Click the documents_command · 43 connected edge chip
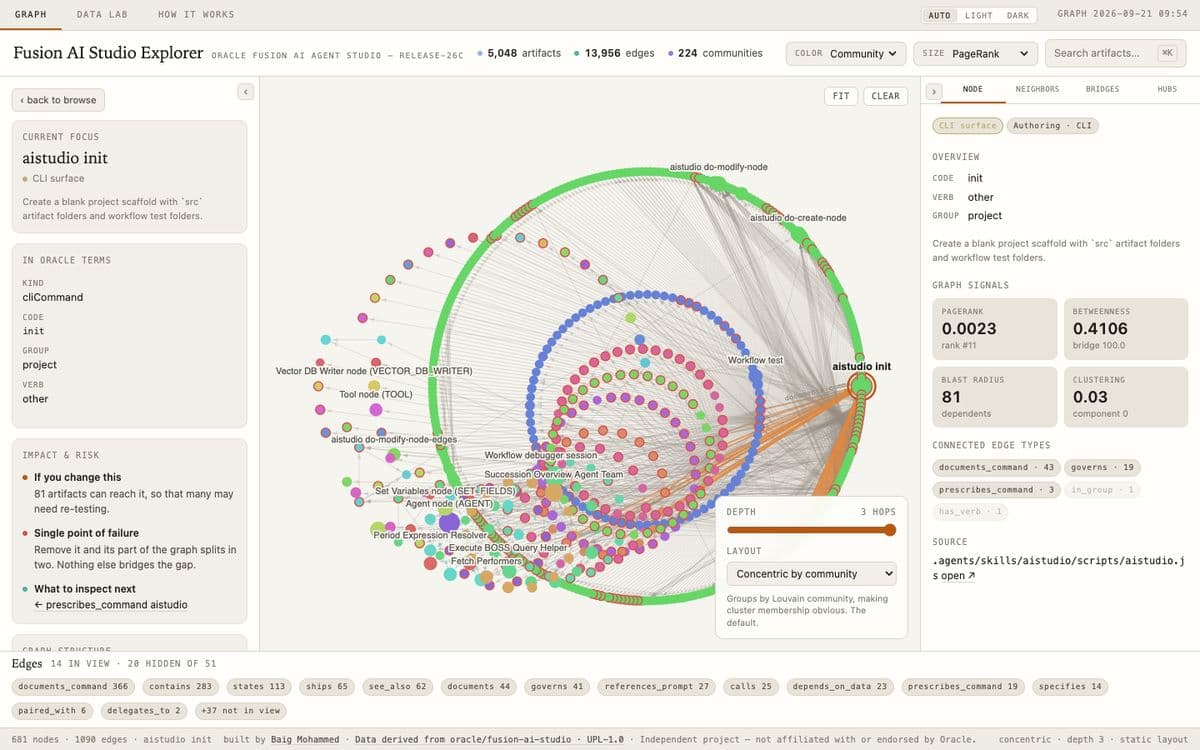1200x750 pixels. [995, 467]
